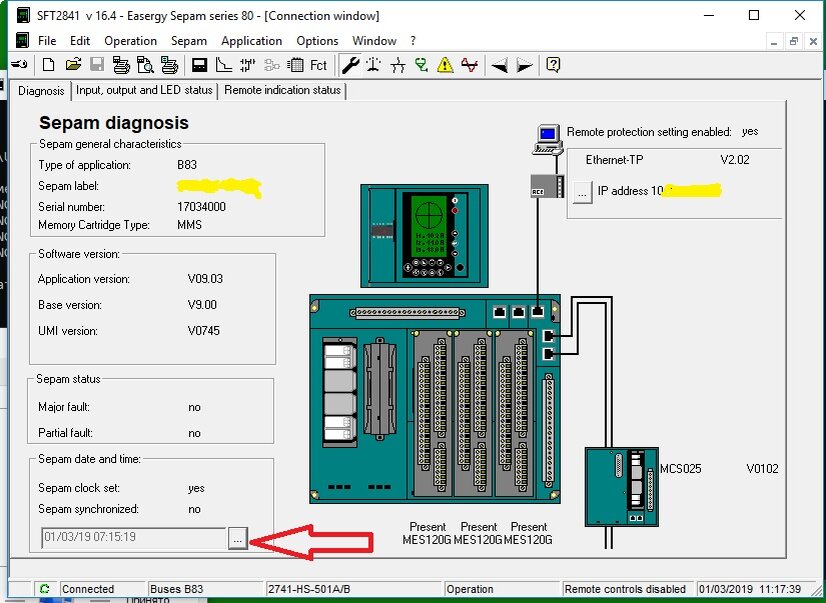Click the print preview magnifier icon

[145, 65]
